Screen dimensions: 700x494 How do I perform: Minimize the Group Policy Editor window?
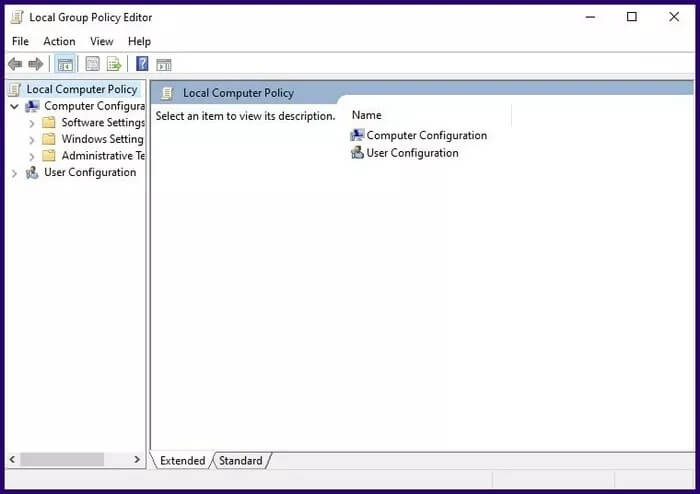pos(590,17)
